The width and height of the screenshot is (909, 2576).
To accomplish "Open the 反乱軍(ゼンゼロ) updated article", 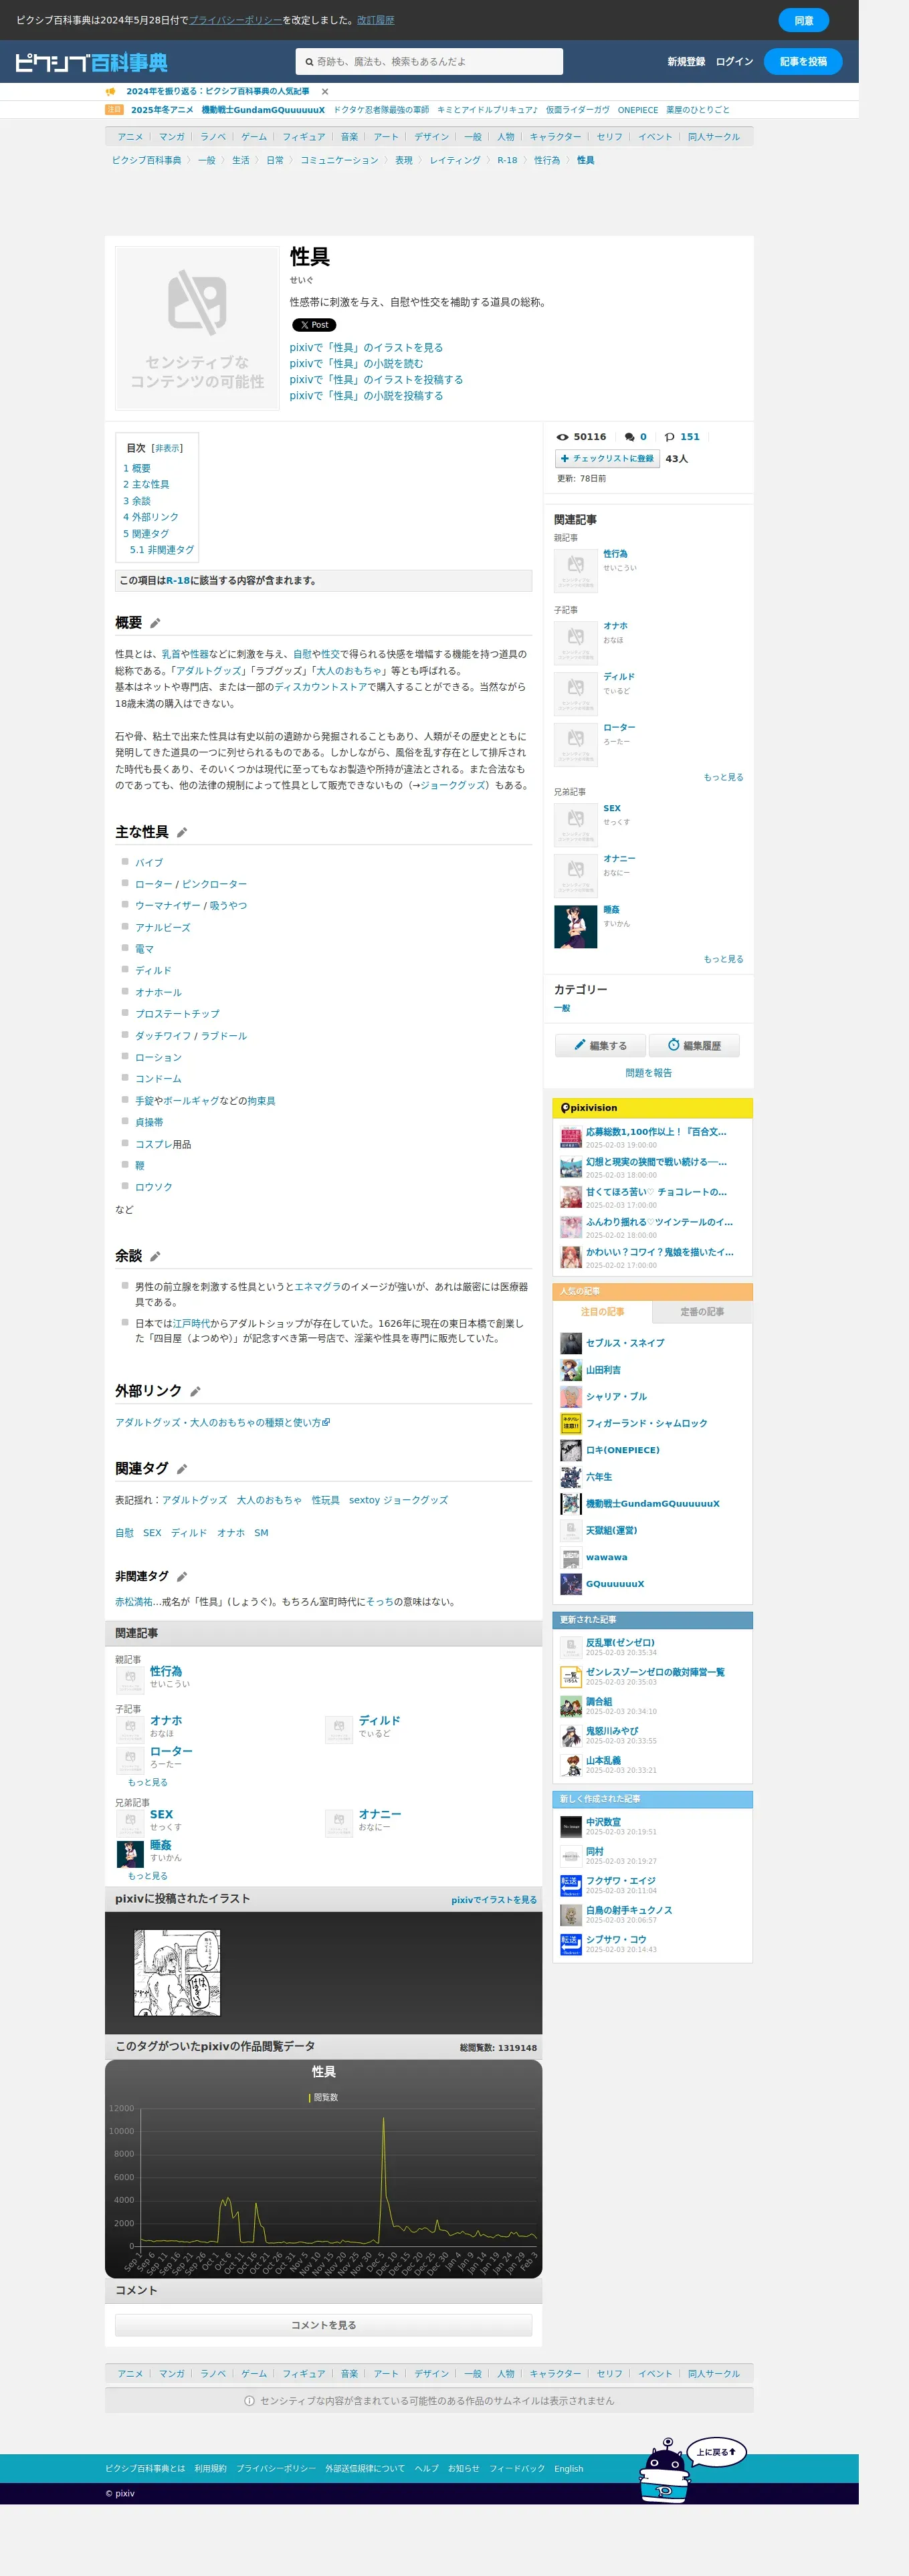I will (x=620, y=1642).
